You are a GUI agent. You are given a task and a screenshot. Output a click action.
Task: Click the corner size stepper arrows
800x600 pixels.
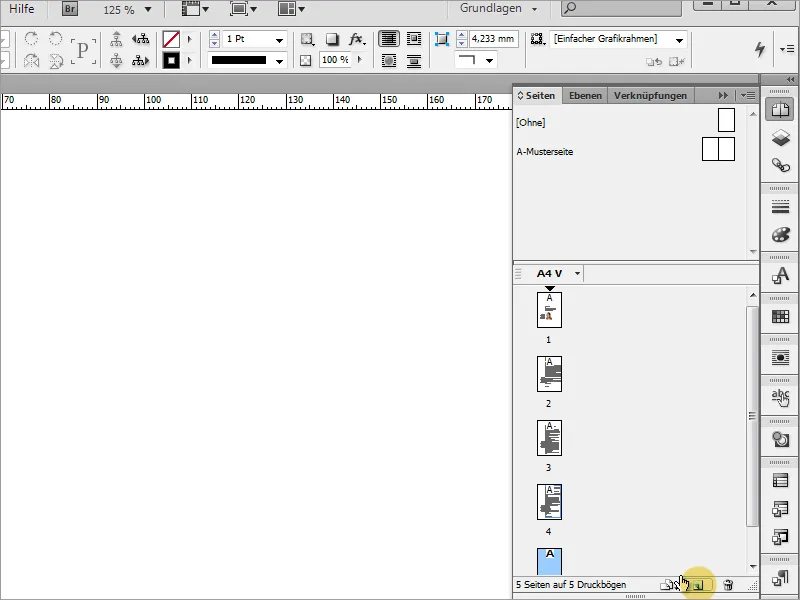click(x=461, y=39)
